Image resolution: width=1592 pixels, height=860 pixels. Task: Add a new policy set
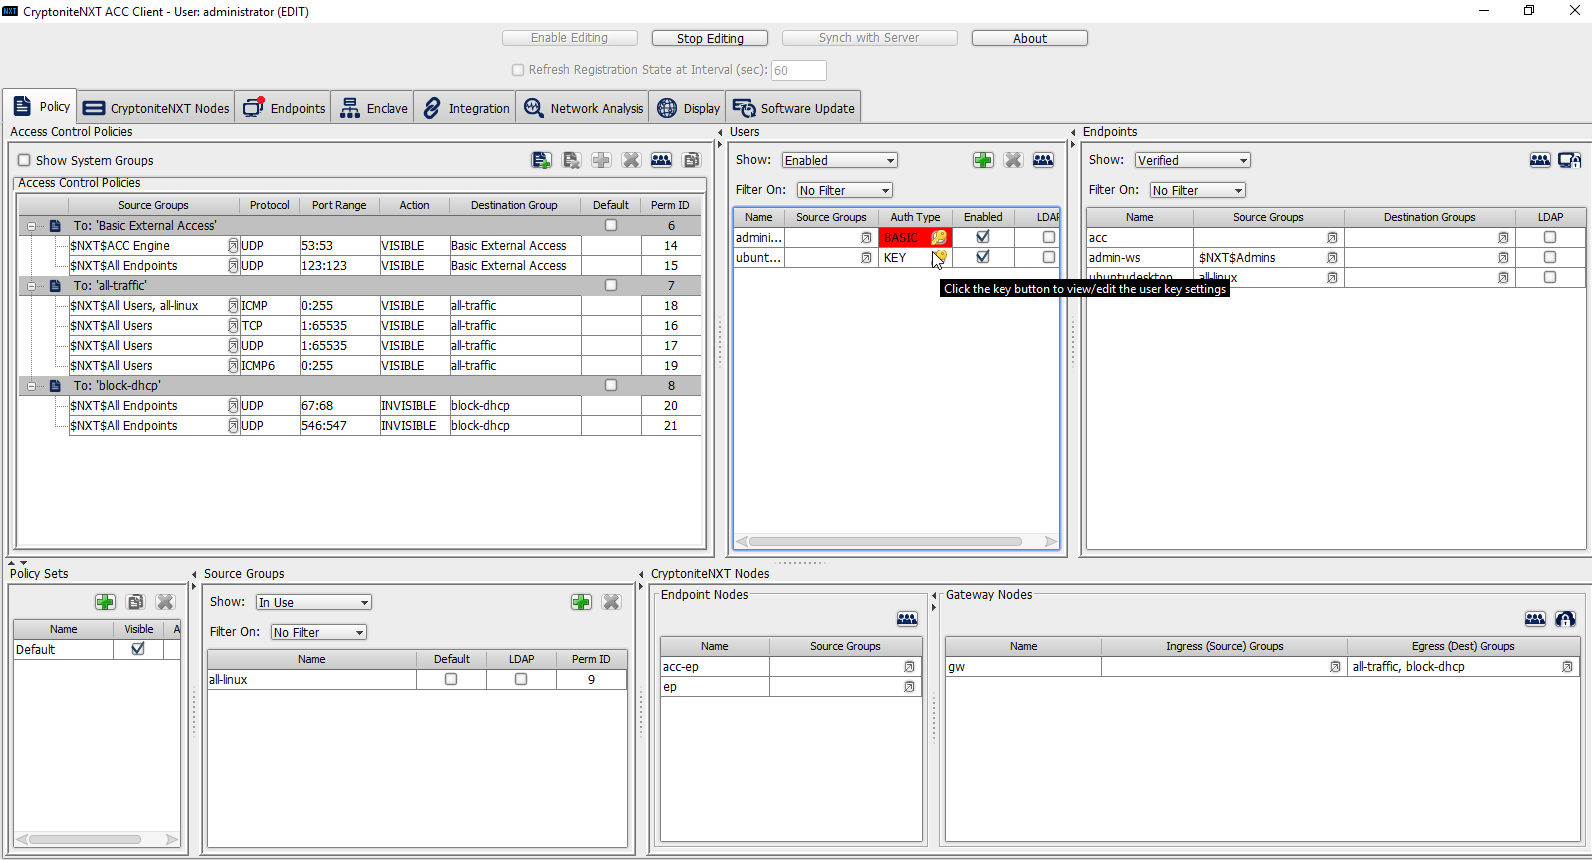[x=105, y=602]
